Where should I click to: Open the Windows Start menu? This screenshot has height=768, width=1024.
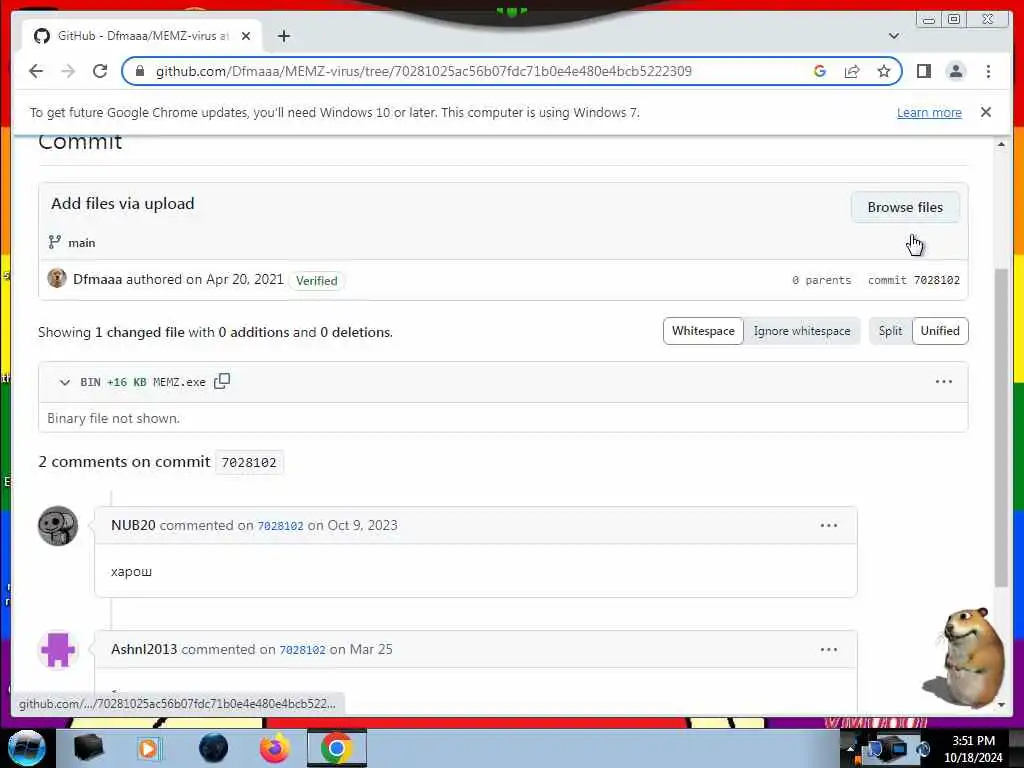pyautogui.click(x=27, y=748)
